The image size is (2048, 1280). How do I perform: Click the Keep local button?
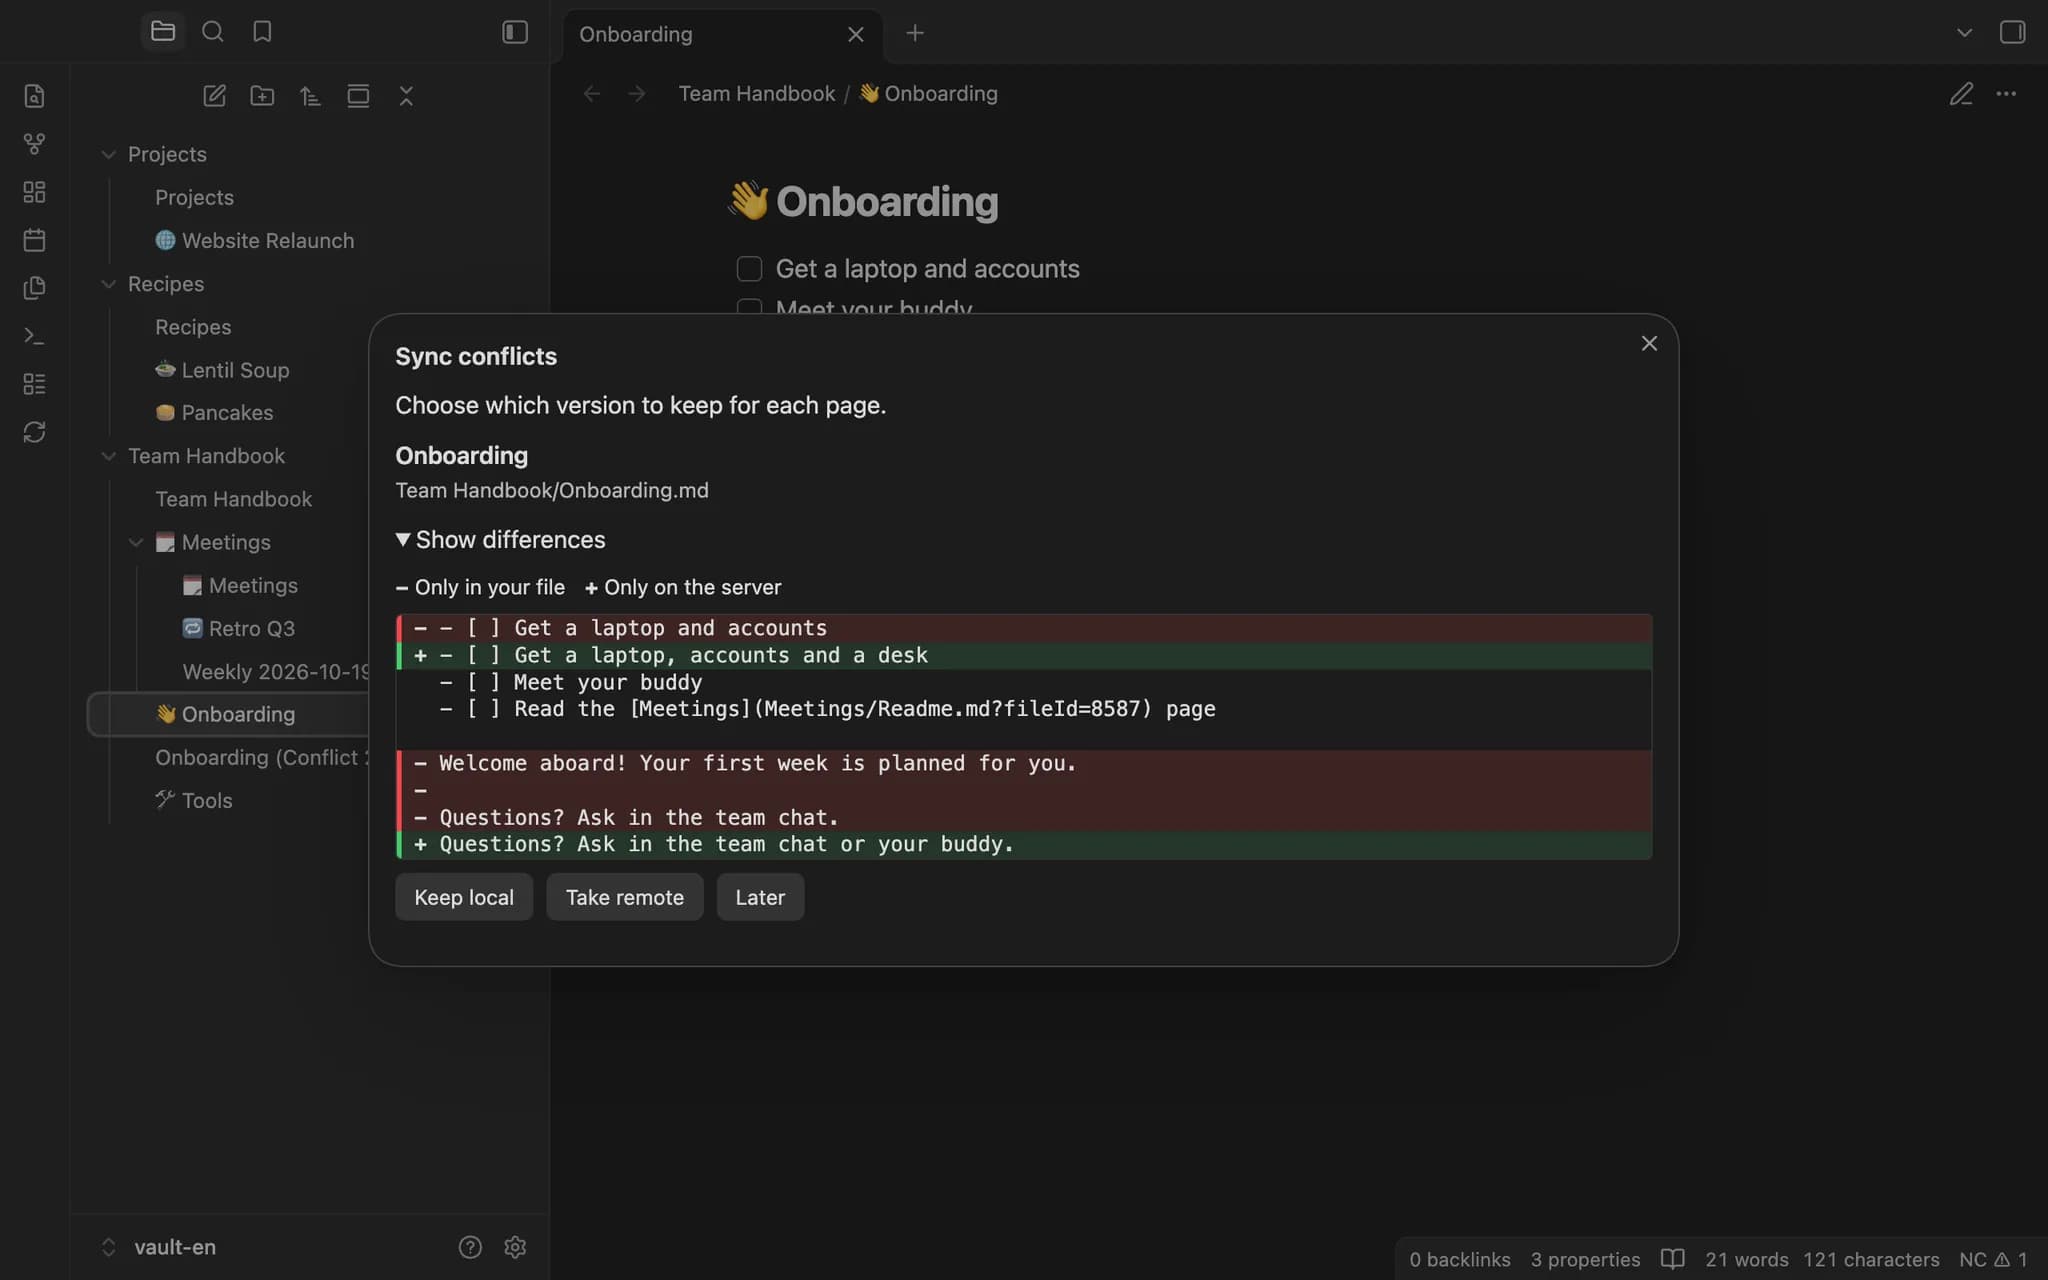pyautogui.click(x=464, y=897)
